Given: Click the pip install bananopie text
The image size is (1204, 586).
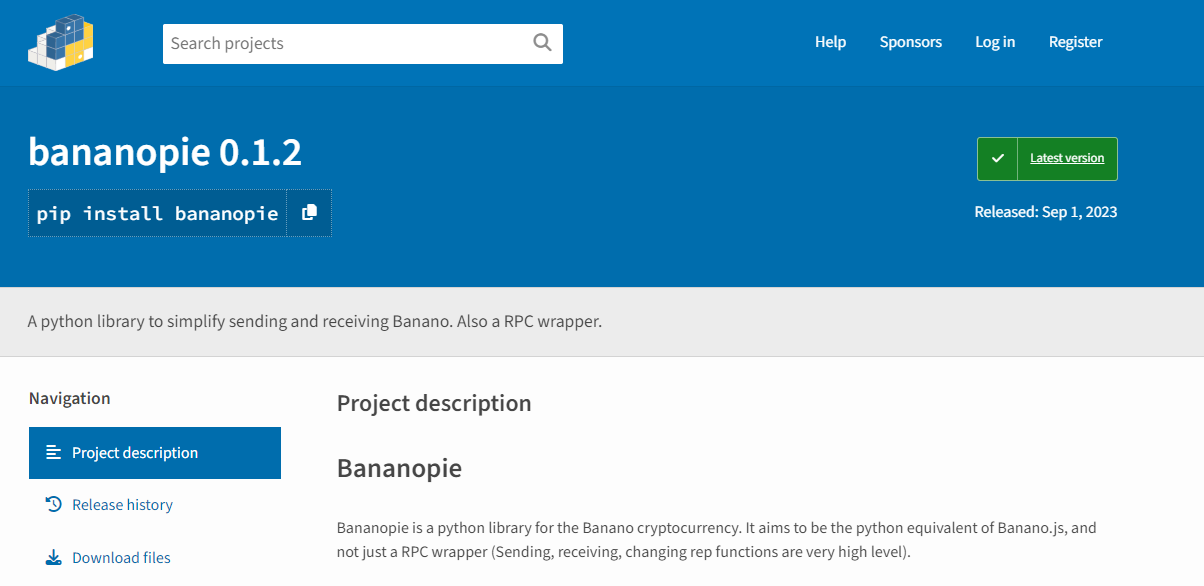Looking at the screenshot, I should [x=157, y=213].
